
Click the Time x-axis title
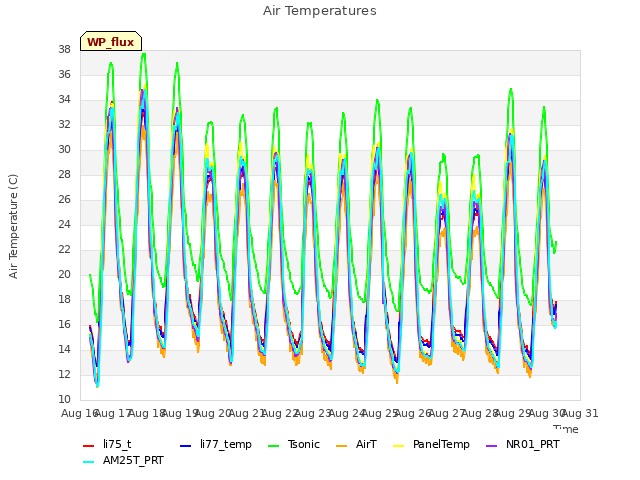566,429
